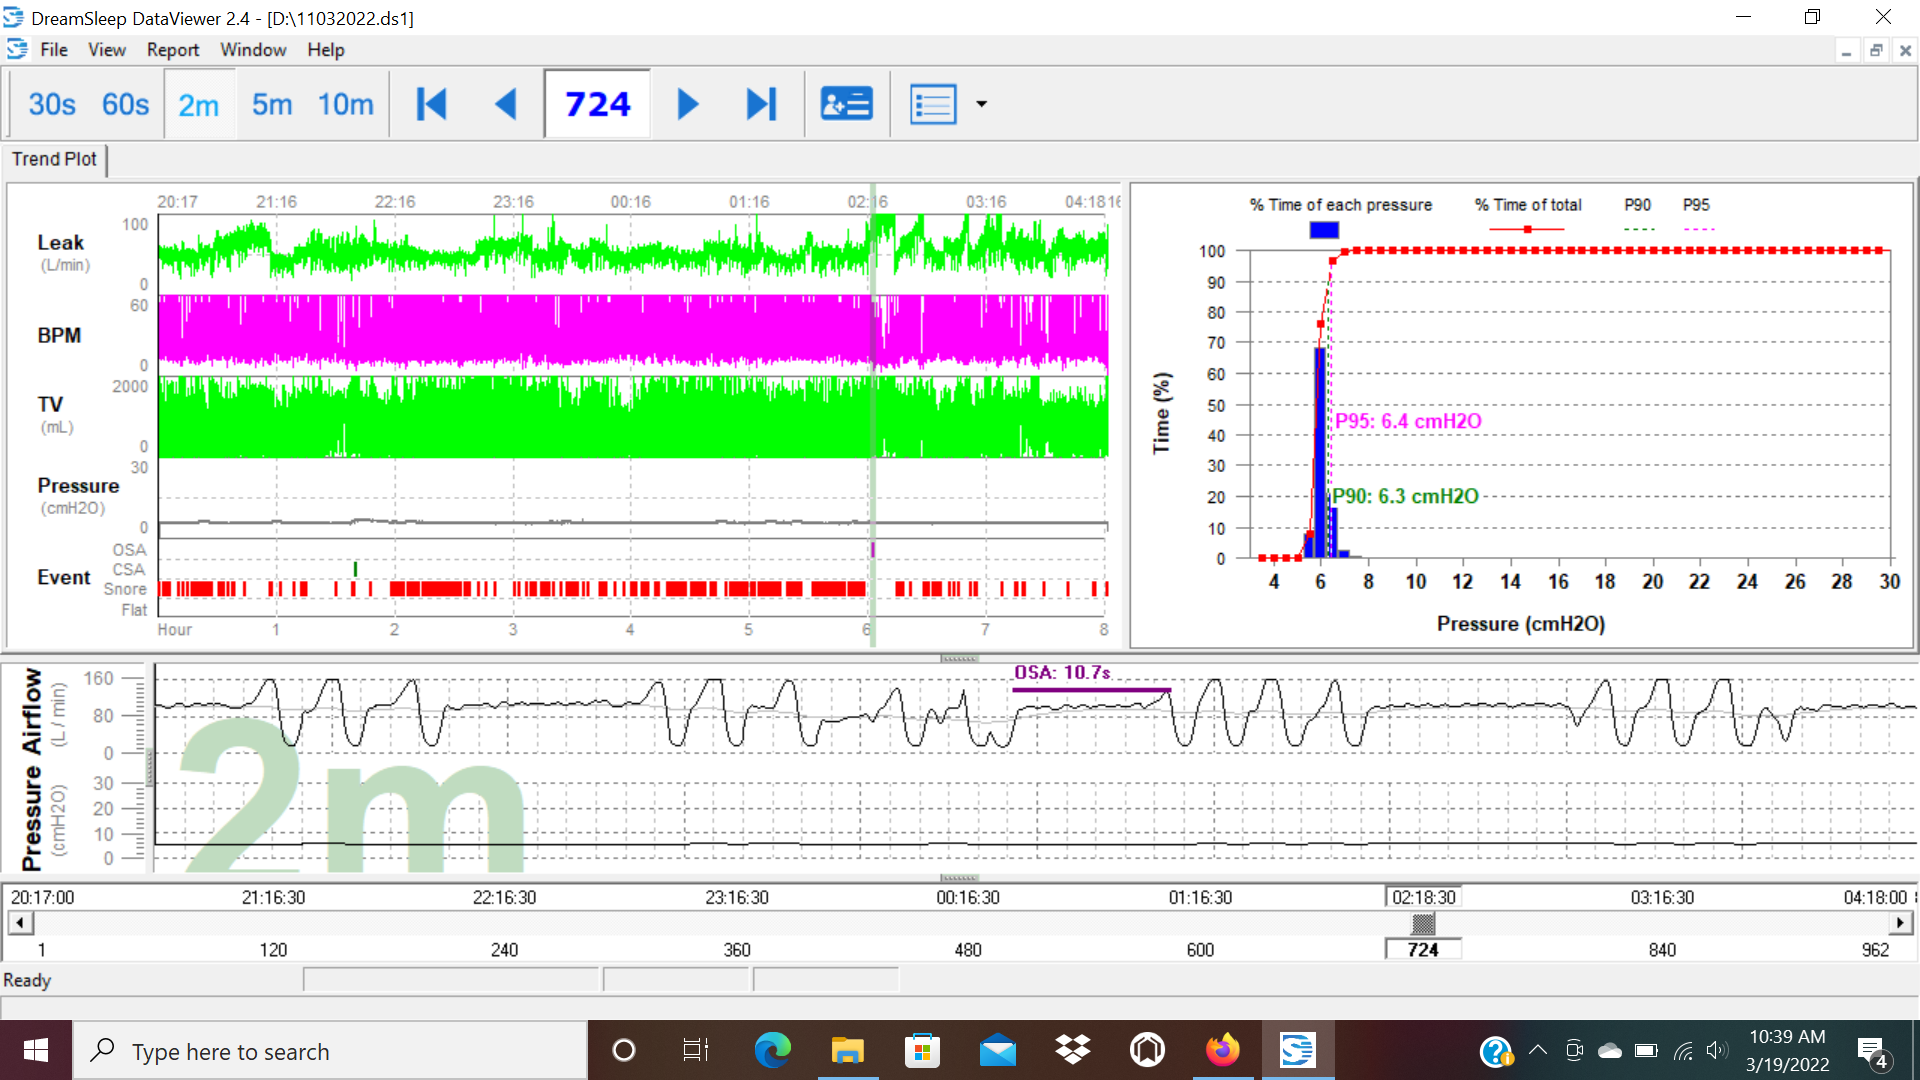Show hidden system tray icons
This screenshot has width=1920, height=1080.
coord(1538,1050)
